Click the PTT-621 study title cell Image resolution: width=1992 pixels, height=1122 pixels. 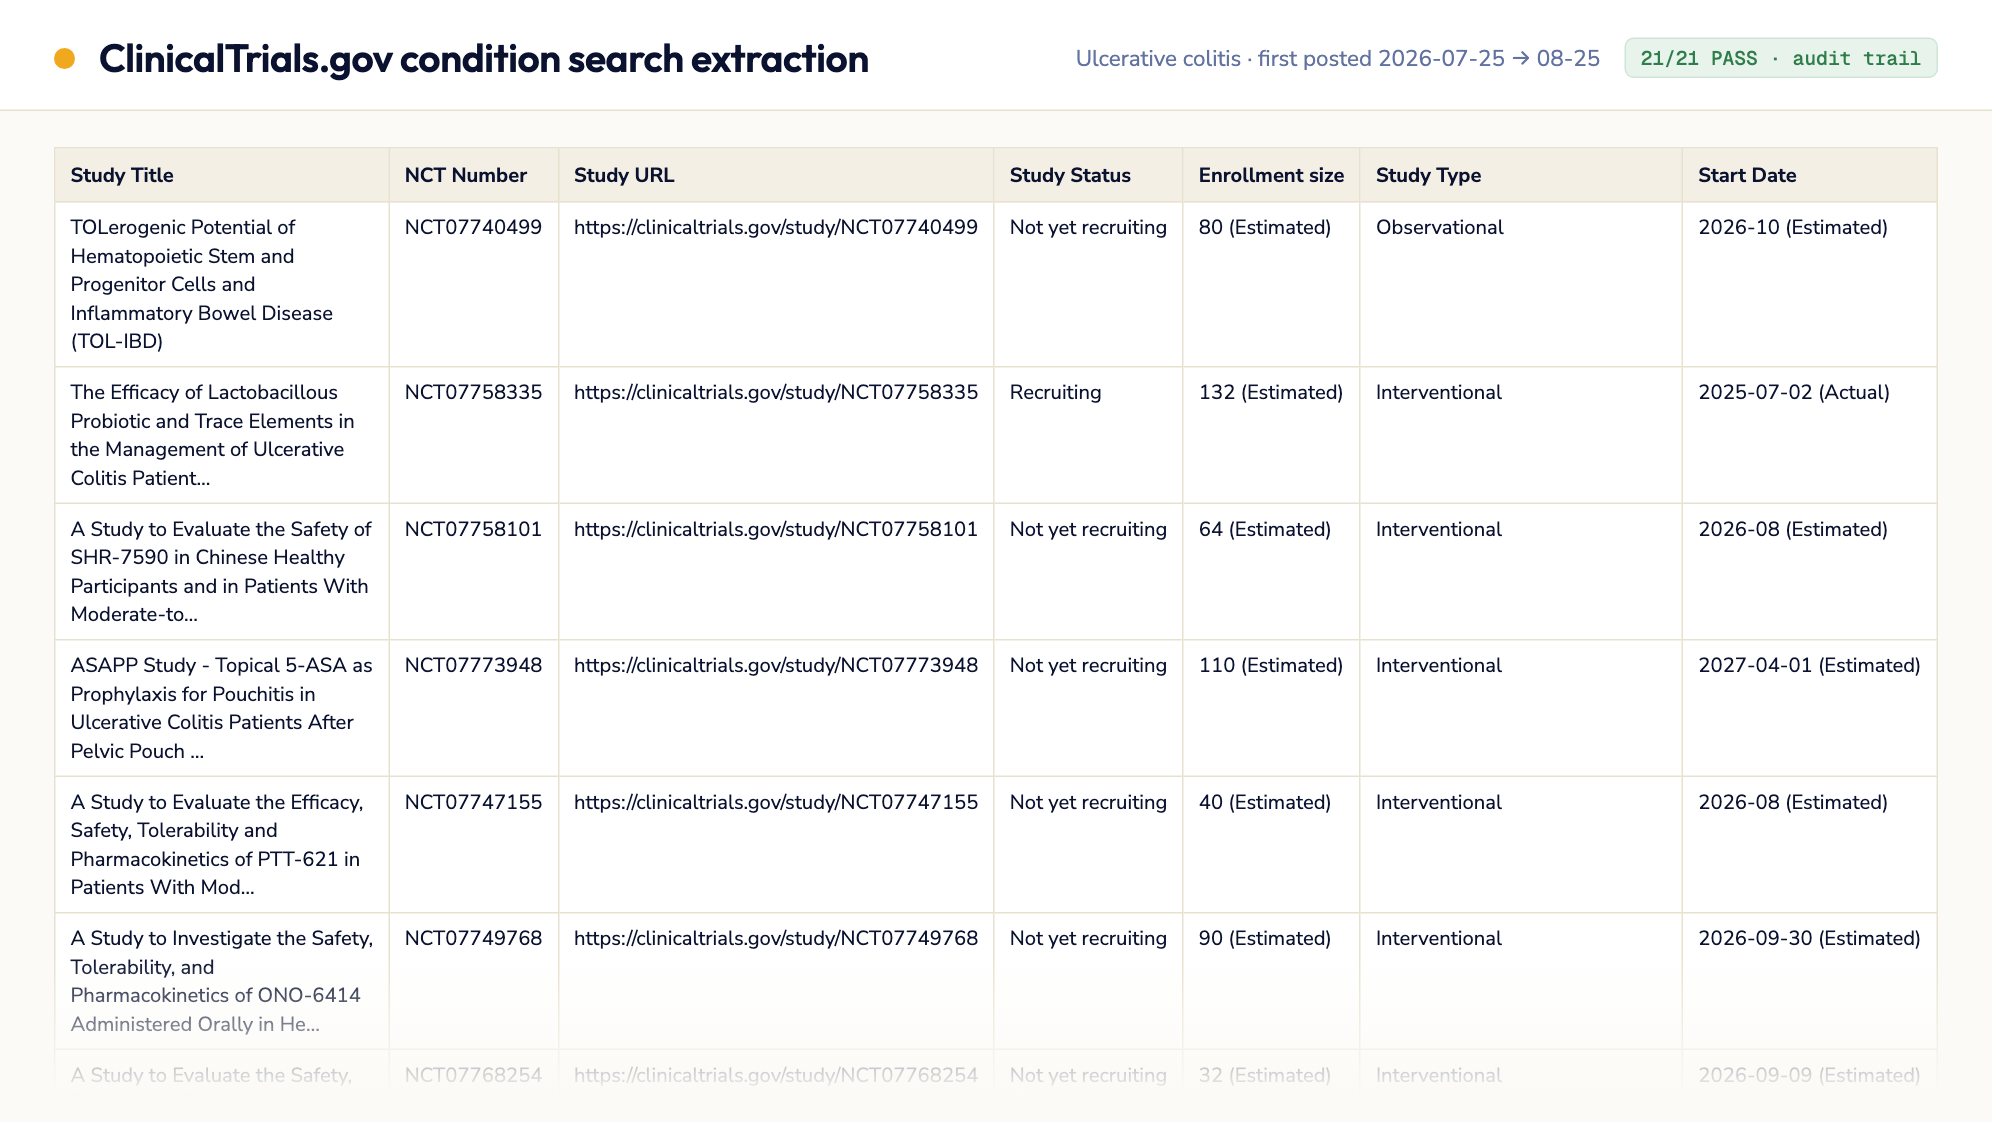pyautogui.click(x=222, y=844)
